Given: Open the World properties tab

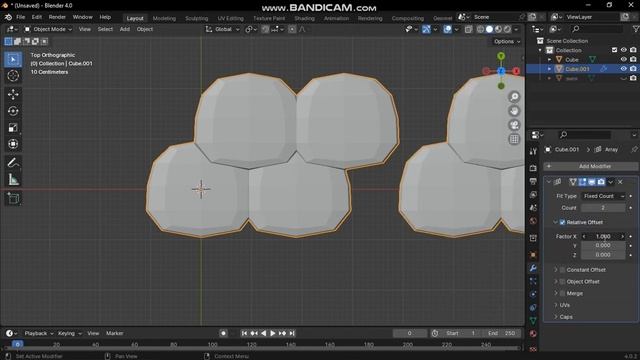Looking at the screenshot, I should click(533, 221).
